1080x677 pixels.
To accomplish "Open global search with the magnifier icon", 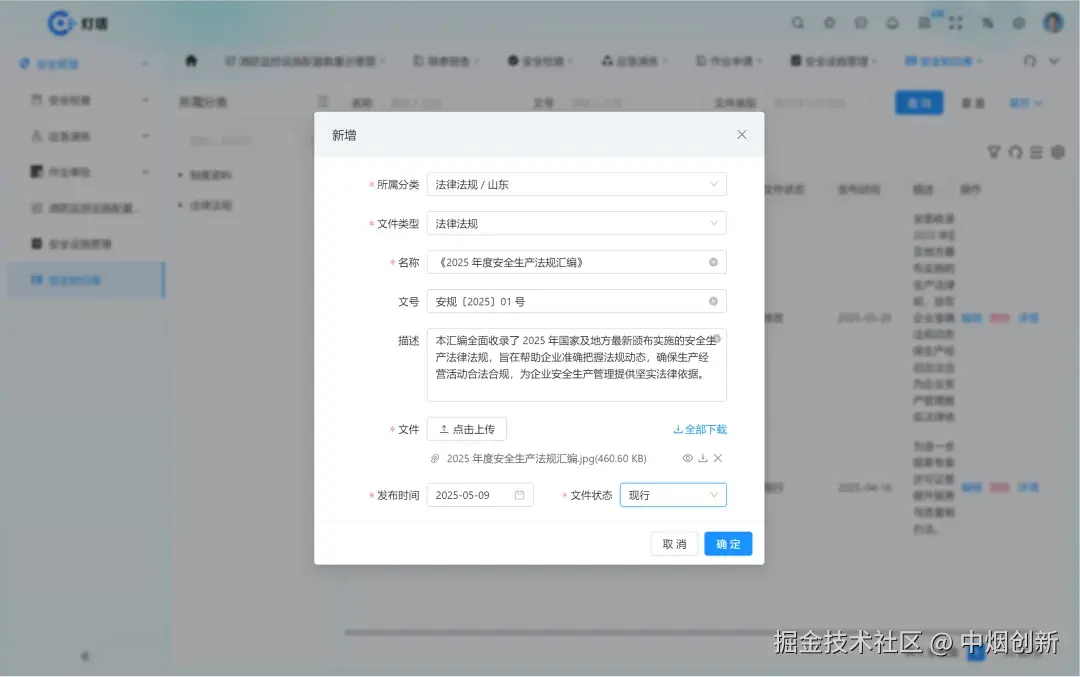I will 797,22.
